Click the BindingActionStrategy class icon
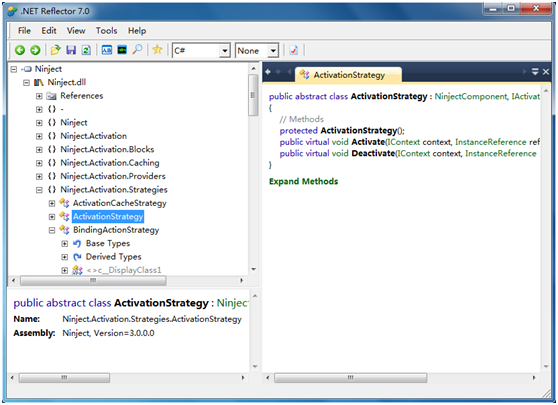 pyautogui.click(x=64, y=230)
